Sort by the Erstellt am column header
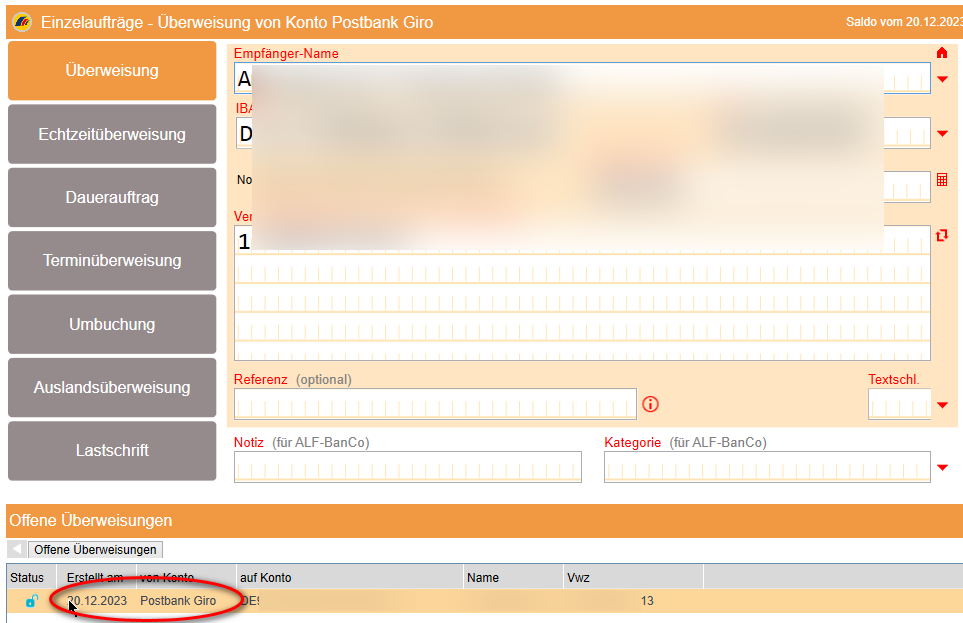Image resolution: width=963 pixels, height=623 pixels. click(x=96, y=577)
